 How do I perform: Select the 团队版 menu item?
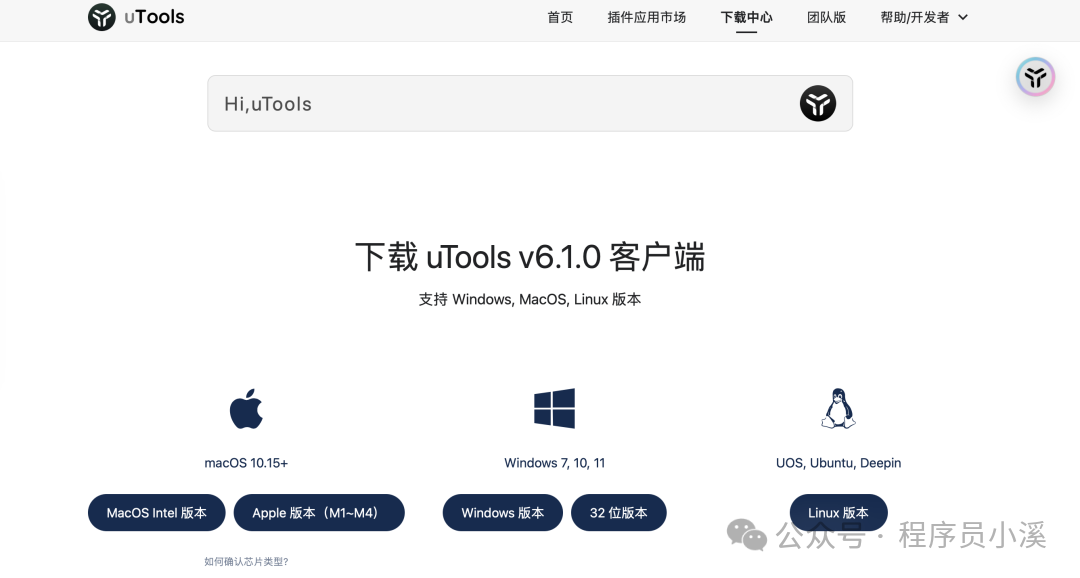(x=827, y=17)
